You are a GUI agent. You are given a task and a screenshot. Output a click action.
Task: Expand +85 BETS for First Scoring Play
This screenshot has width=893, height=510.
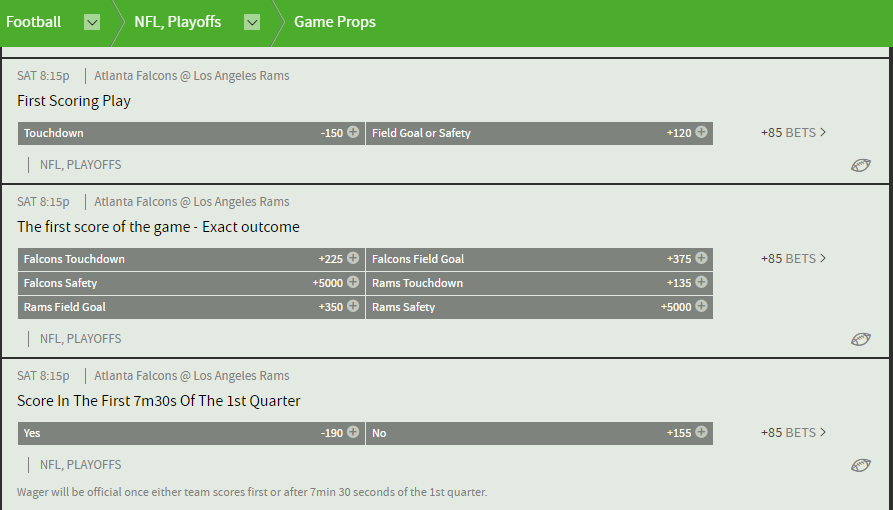[793, 133]
